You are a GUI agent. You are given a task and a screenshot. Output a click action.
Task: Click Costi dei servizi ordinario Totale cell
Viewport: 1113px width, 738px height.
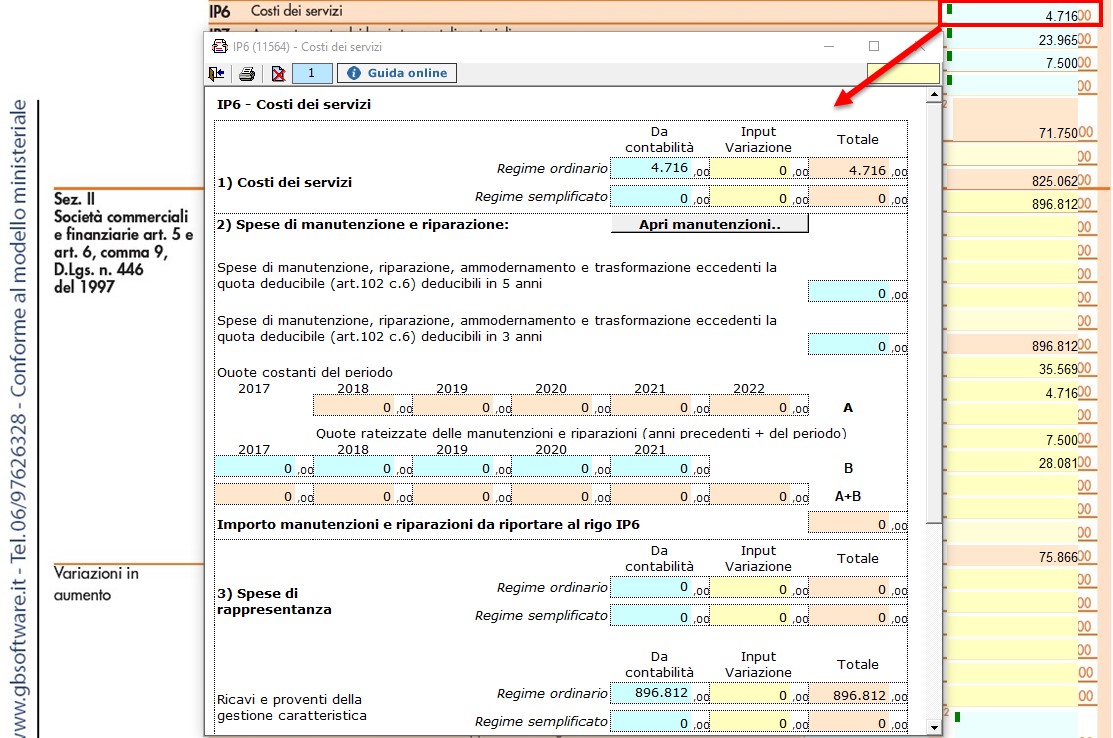[x=858, y=168]
